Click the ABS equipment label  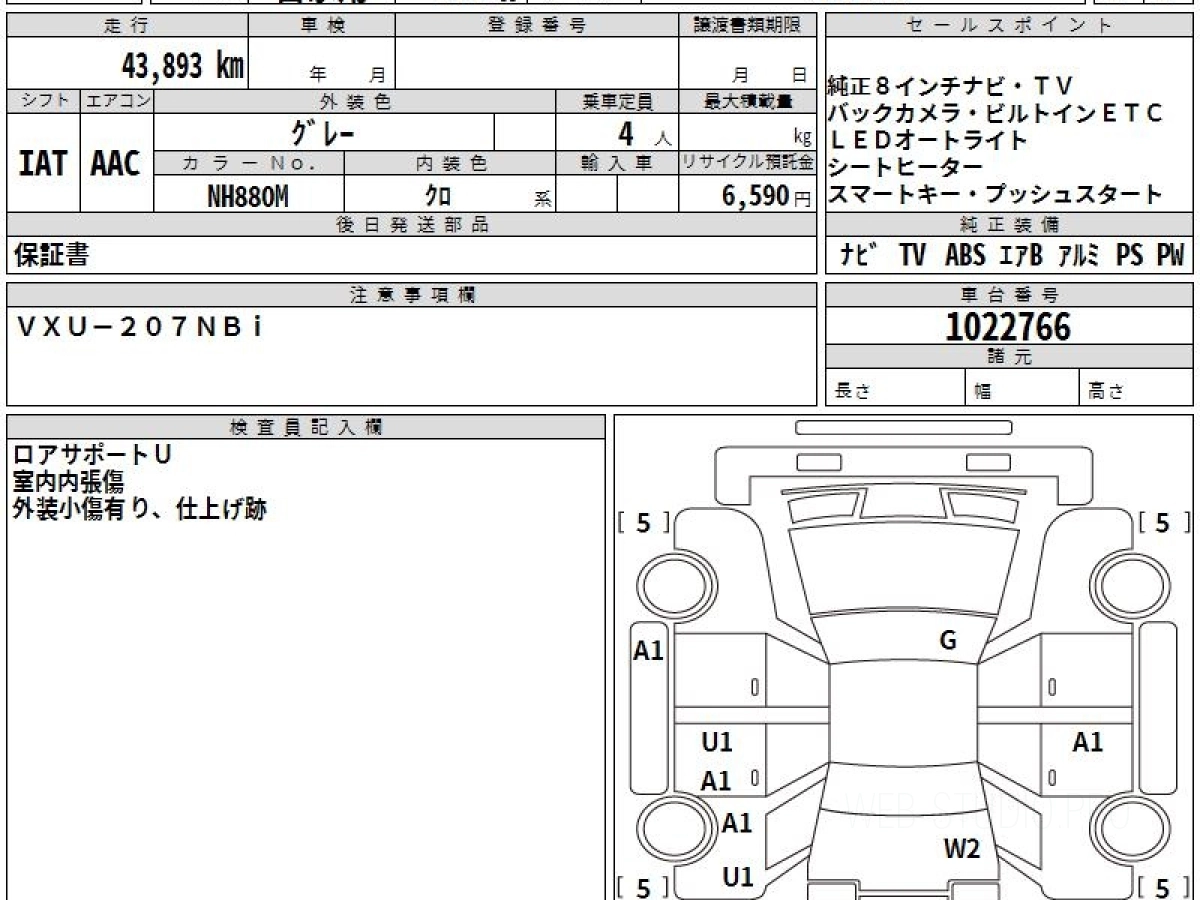coord(965,256)
